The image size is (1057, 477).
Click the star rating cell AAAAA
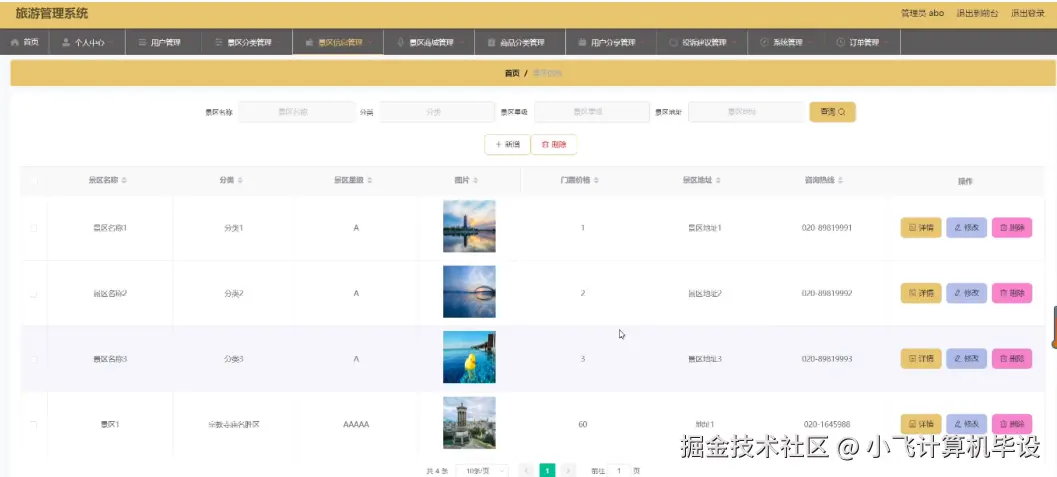click(356, 424)
